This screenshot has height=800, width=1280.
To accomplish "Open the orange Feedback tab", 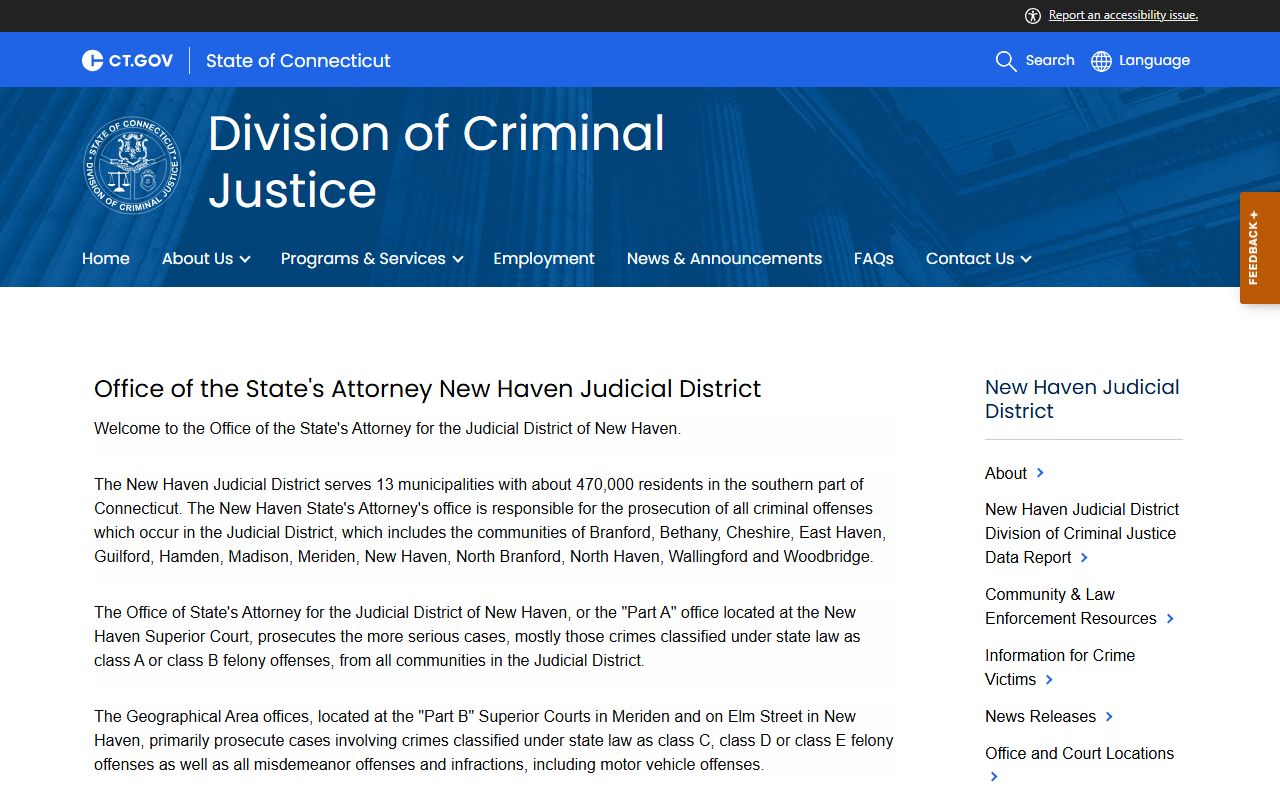I will coord(1260,248).
